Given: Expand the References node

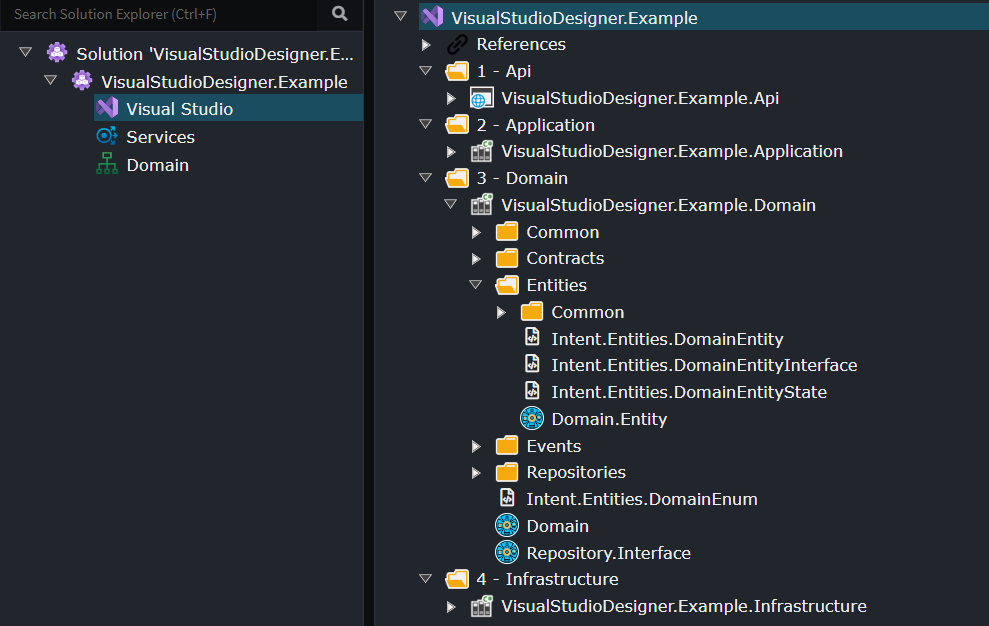Looking at the screenshot, I should click(426, 45).
